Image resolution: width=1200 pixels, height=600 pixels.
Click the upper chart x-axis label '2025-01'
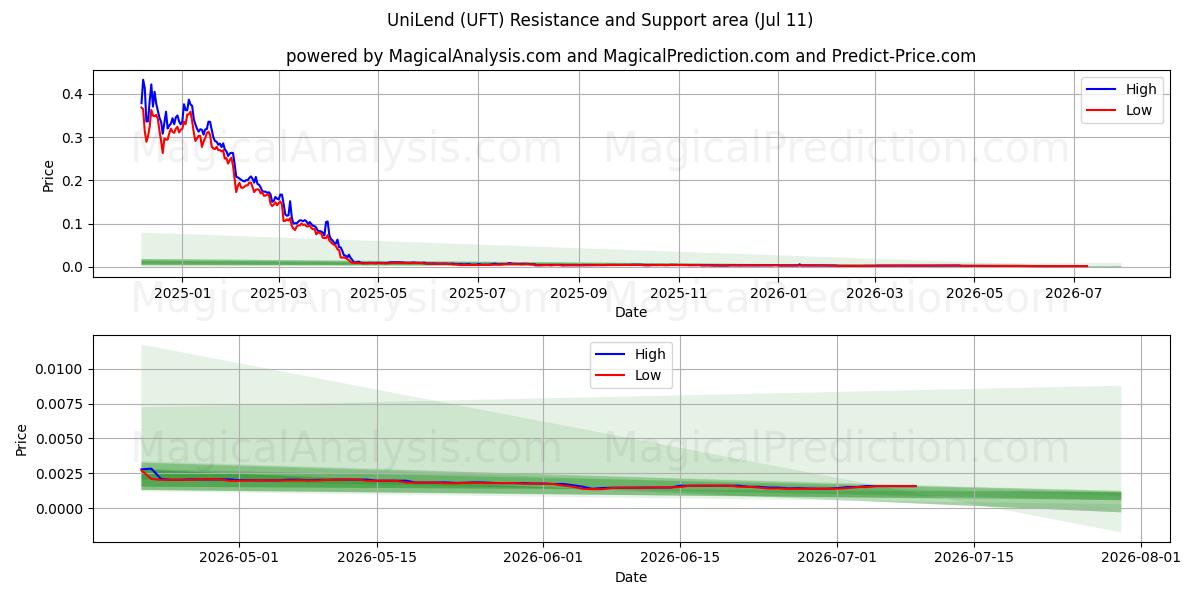tap(181, 293)
